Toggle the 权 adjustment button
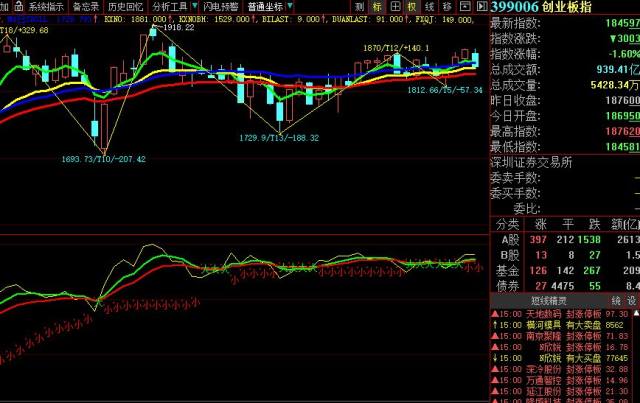 [x=412, y=6]
